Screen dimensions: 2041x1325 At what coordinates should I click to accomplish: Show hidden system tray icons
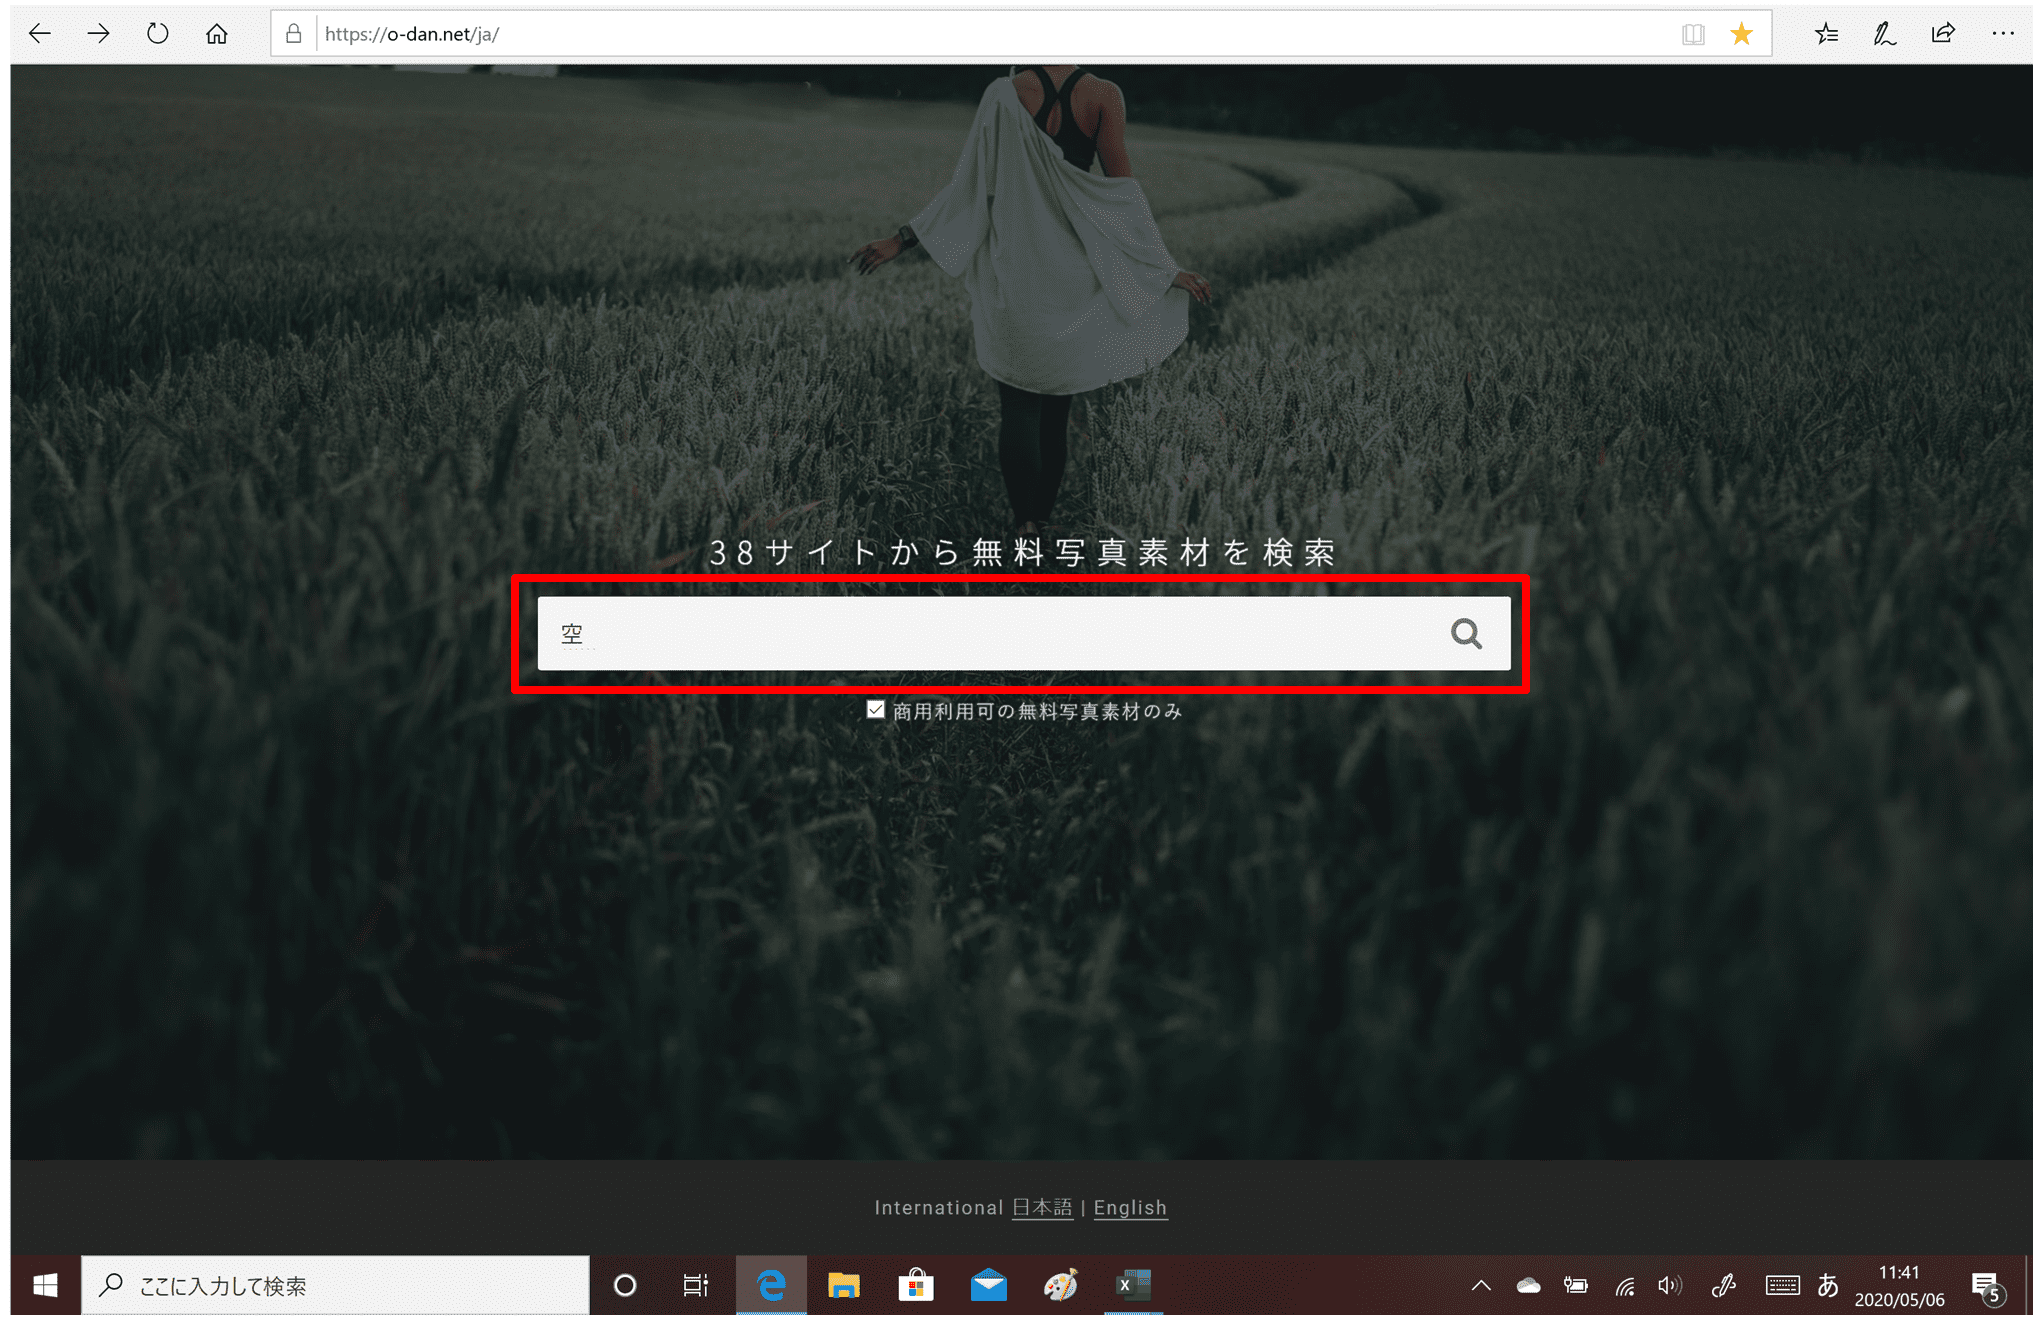pos(1481,1286)
